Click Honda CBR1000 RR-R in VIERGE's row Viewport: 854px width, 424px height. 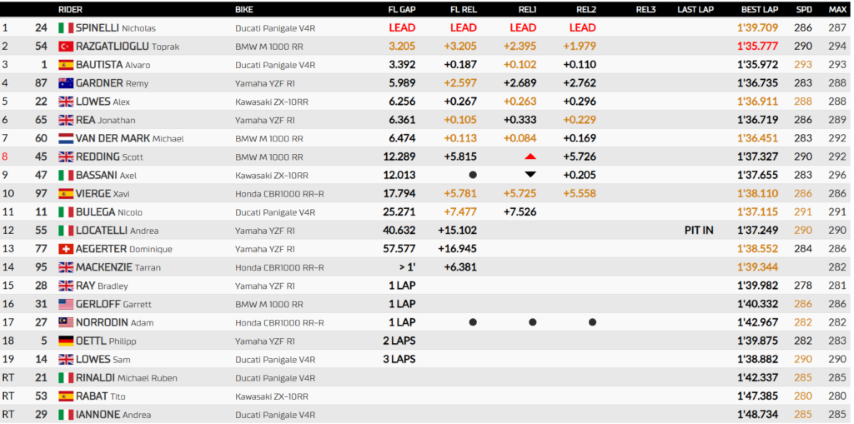coord(279,194)
